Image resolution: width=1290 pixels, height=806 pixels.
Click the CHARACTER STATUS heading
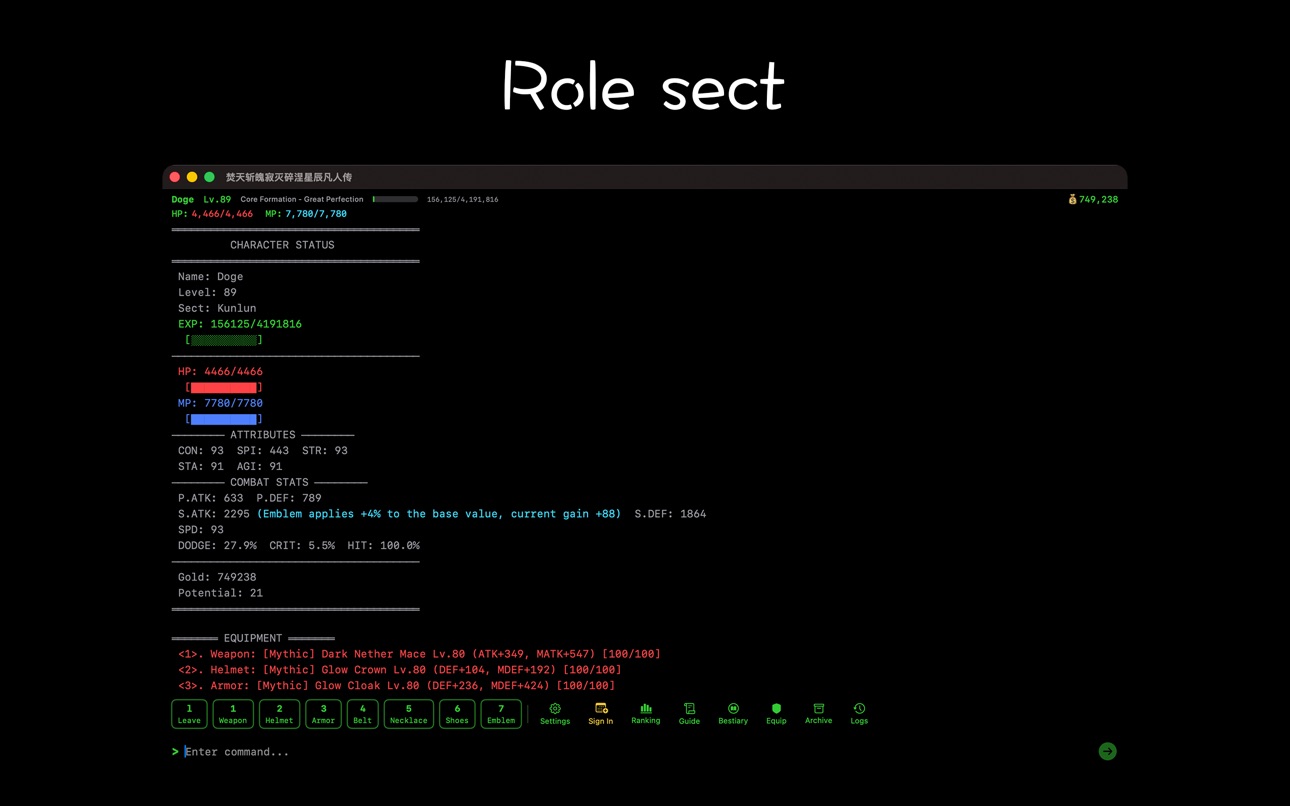click(282, 245)
